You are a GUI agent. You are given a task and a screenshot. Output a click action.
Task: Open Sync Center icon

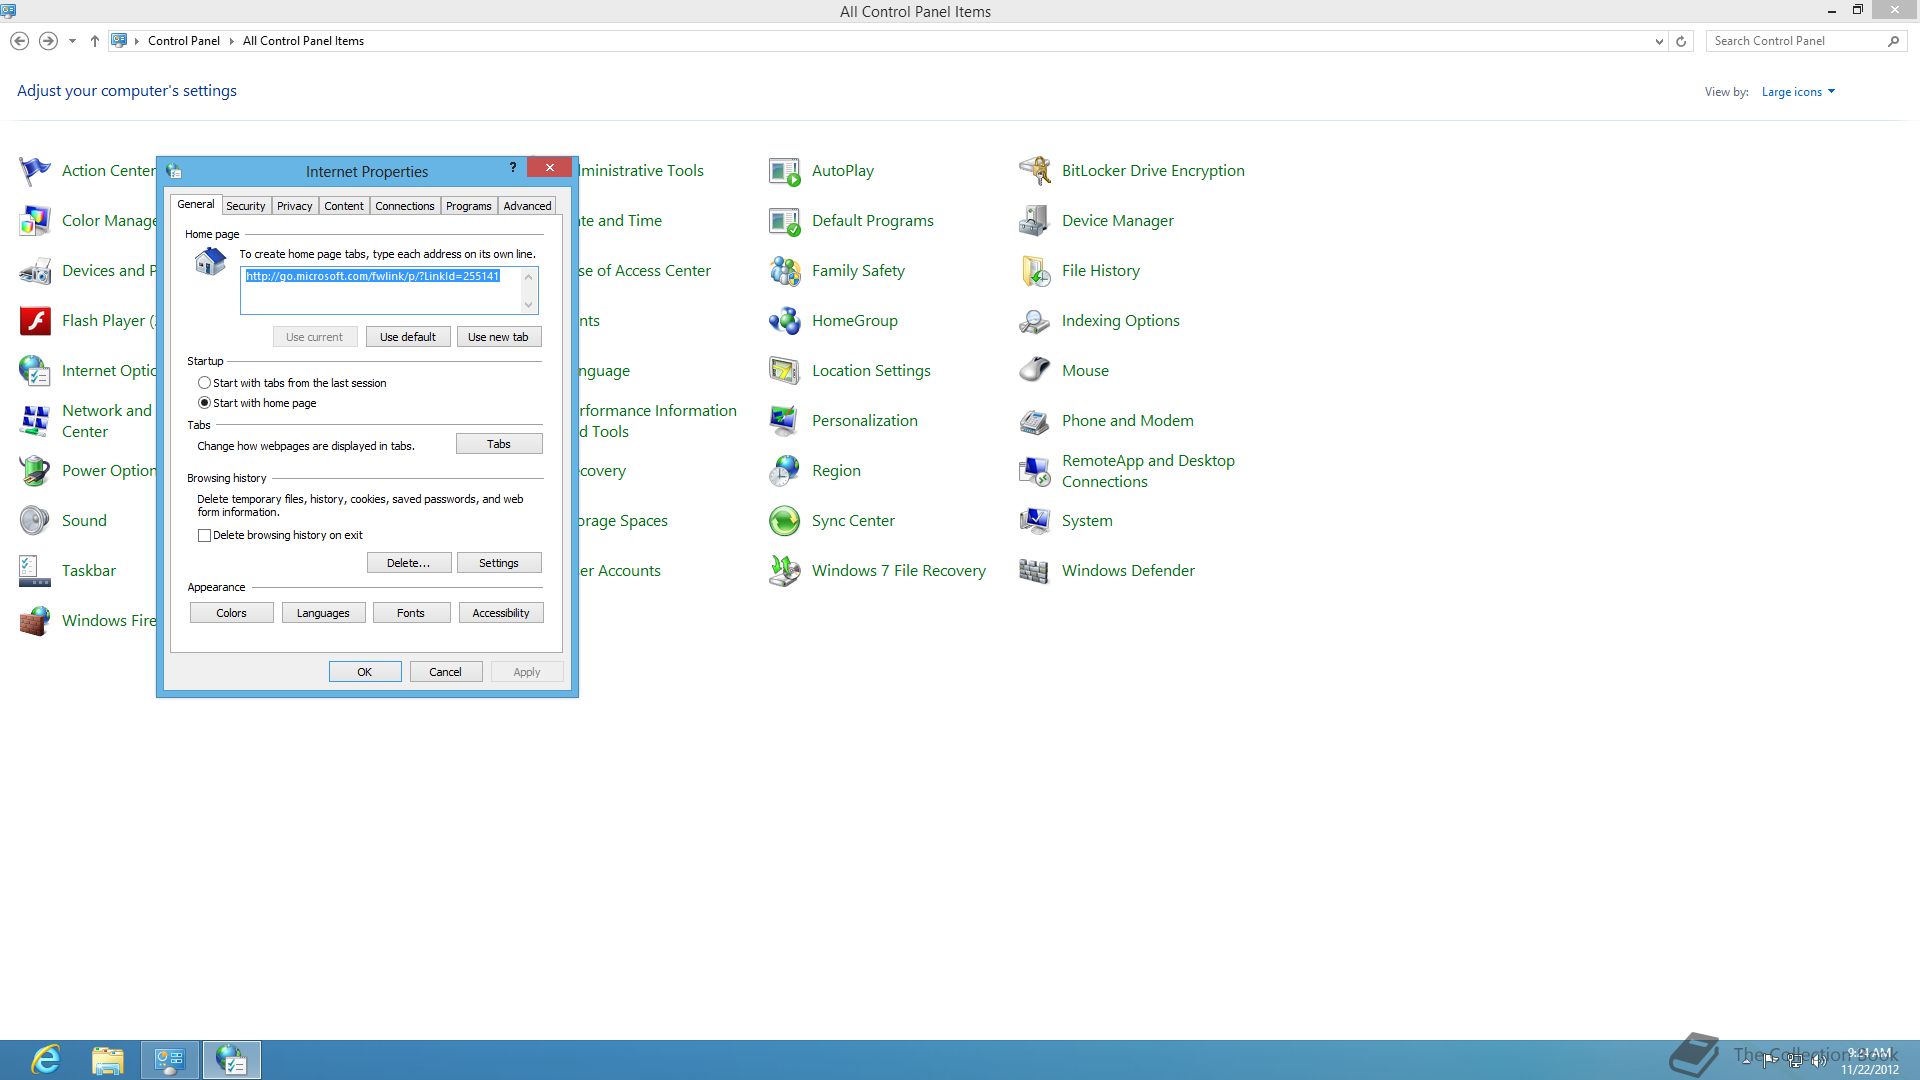[785, 521]
